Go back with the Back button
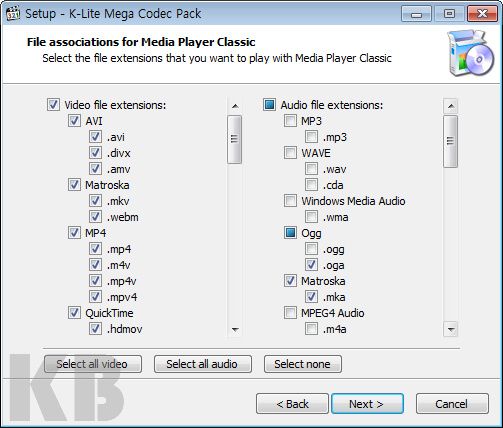This screenshot has width=503, height=428. (292, 404)
